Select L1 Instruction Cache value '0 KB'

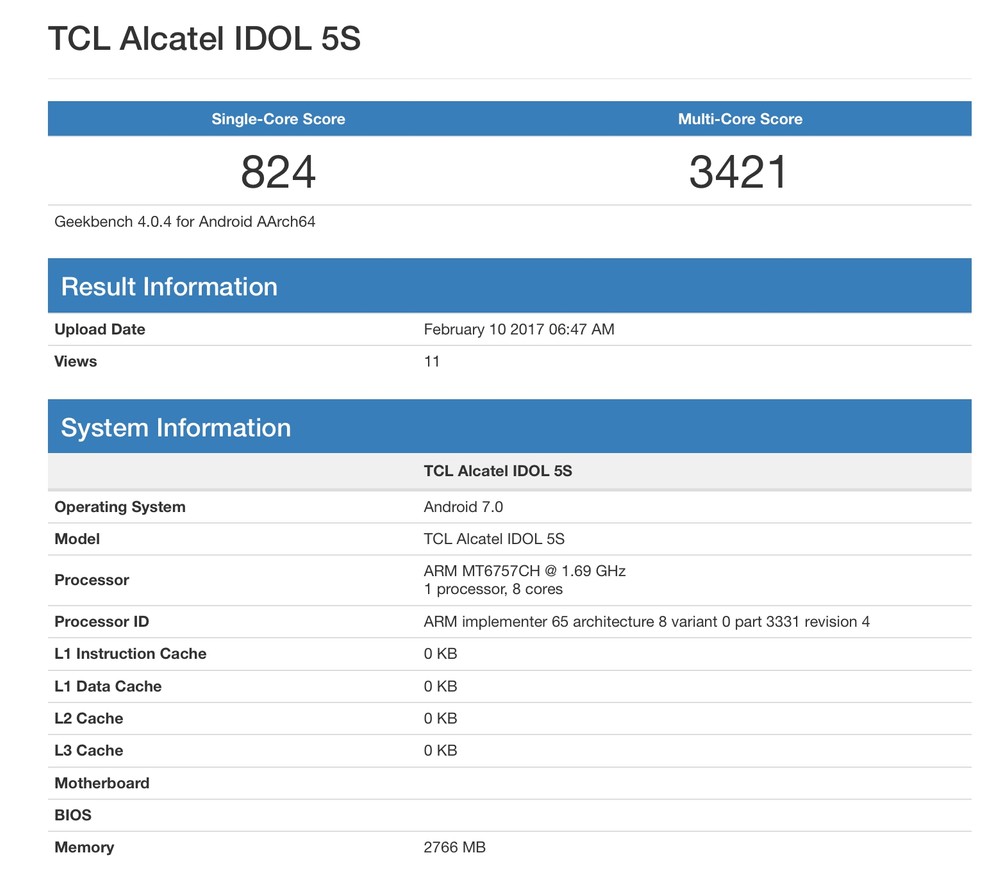(x=441, y=654)
